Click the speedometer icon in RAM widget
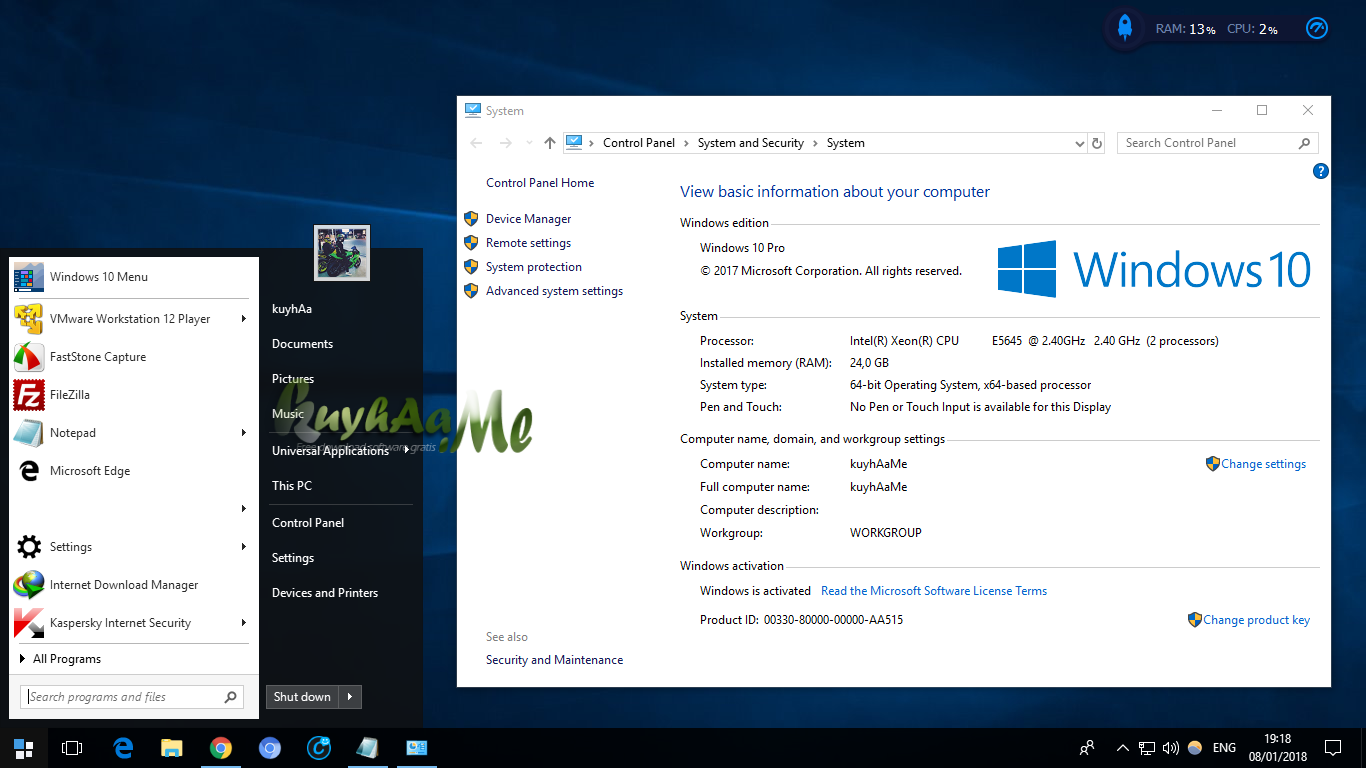This screenshot has width=1366, height=768. 1317,28
